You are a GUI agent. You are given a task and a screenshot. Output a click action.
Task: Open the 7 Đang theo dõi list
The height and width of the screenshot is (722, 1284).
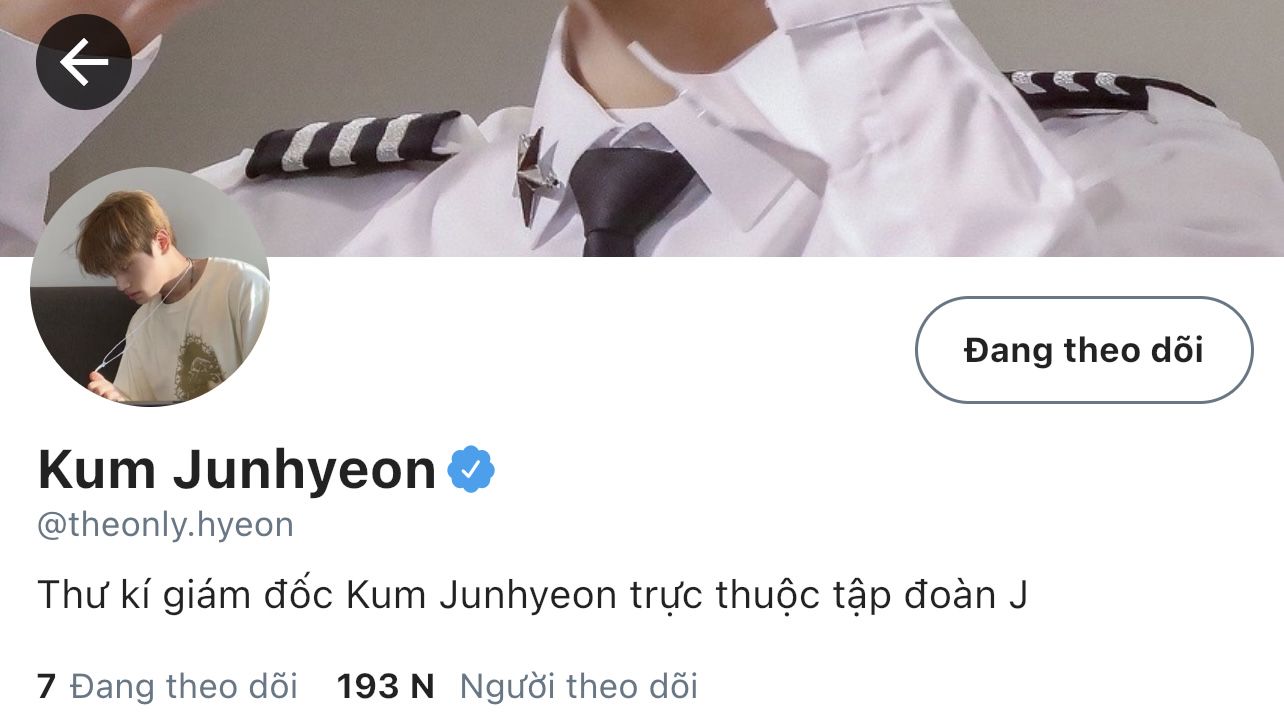(168, 687)
